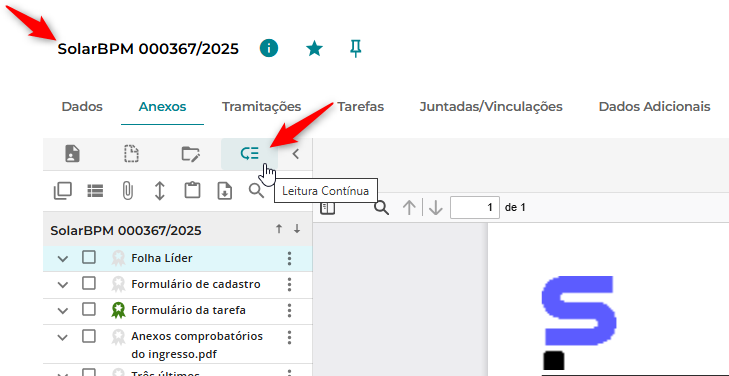Open Anexos comprobatórios do ingresso.pdf
The width and height of the screenshot is (729, 376).
click(x=197, y=345)
